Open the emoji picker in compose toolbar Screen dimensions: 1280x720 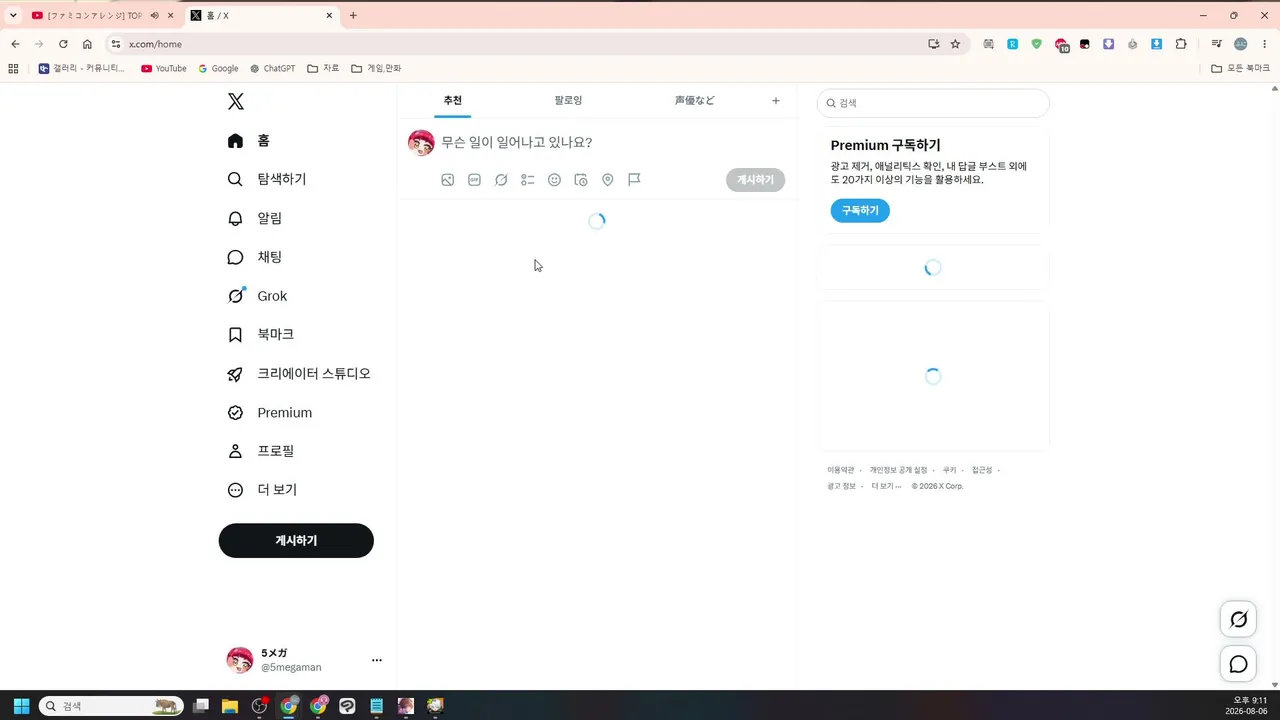(x=554, y=180)
